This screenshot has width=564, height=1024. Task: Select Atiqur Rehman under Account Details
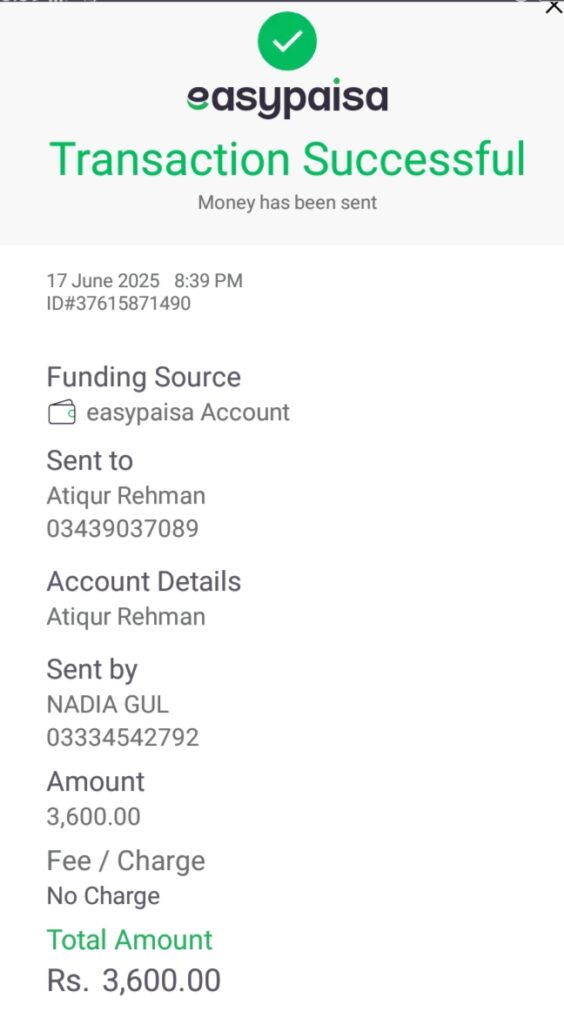[126, 617]
